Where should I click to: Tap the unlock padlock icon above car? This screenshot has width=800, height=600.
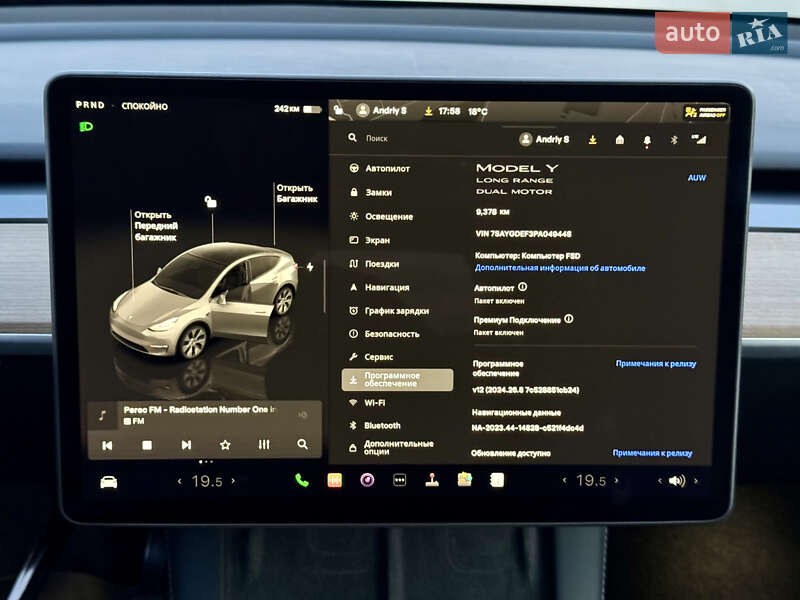pos(210,202)
